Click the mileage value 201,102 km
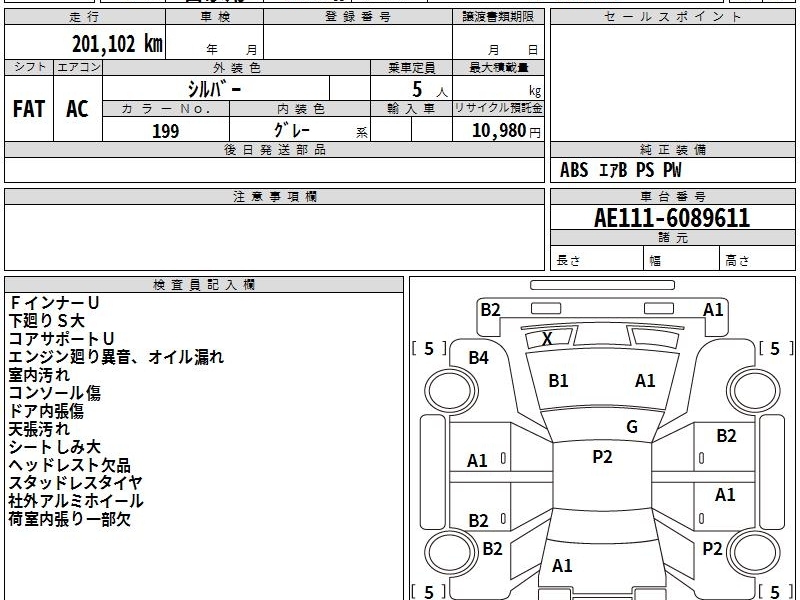Image resolution: width=800 pixels, height=600 pixels. click(x=117, y=44)
